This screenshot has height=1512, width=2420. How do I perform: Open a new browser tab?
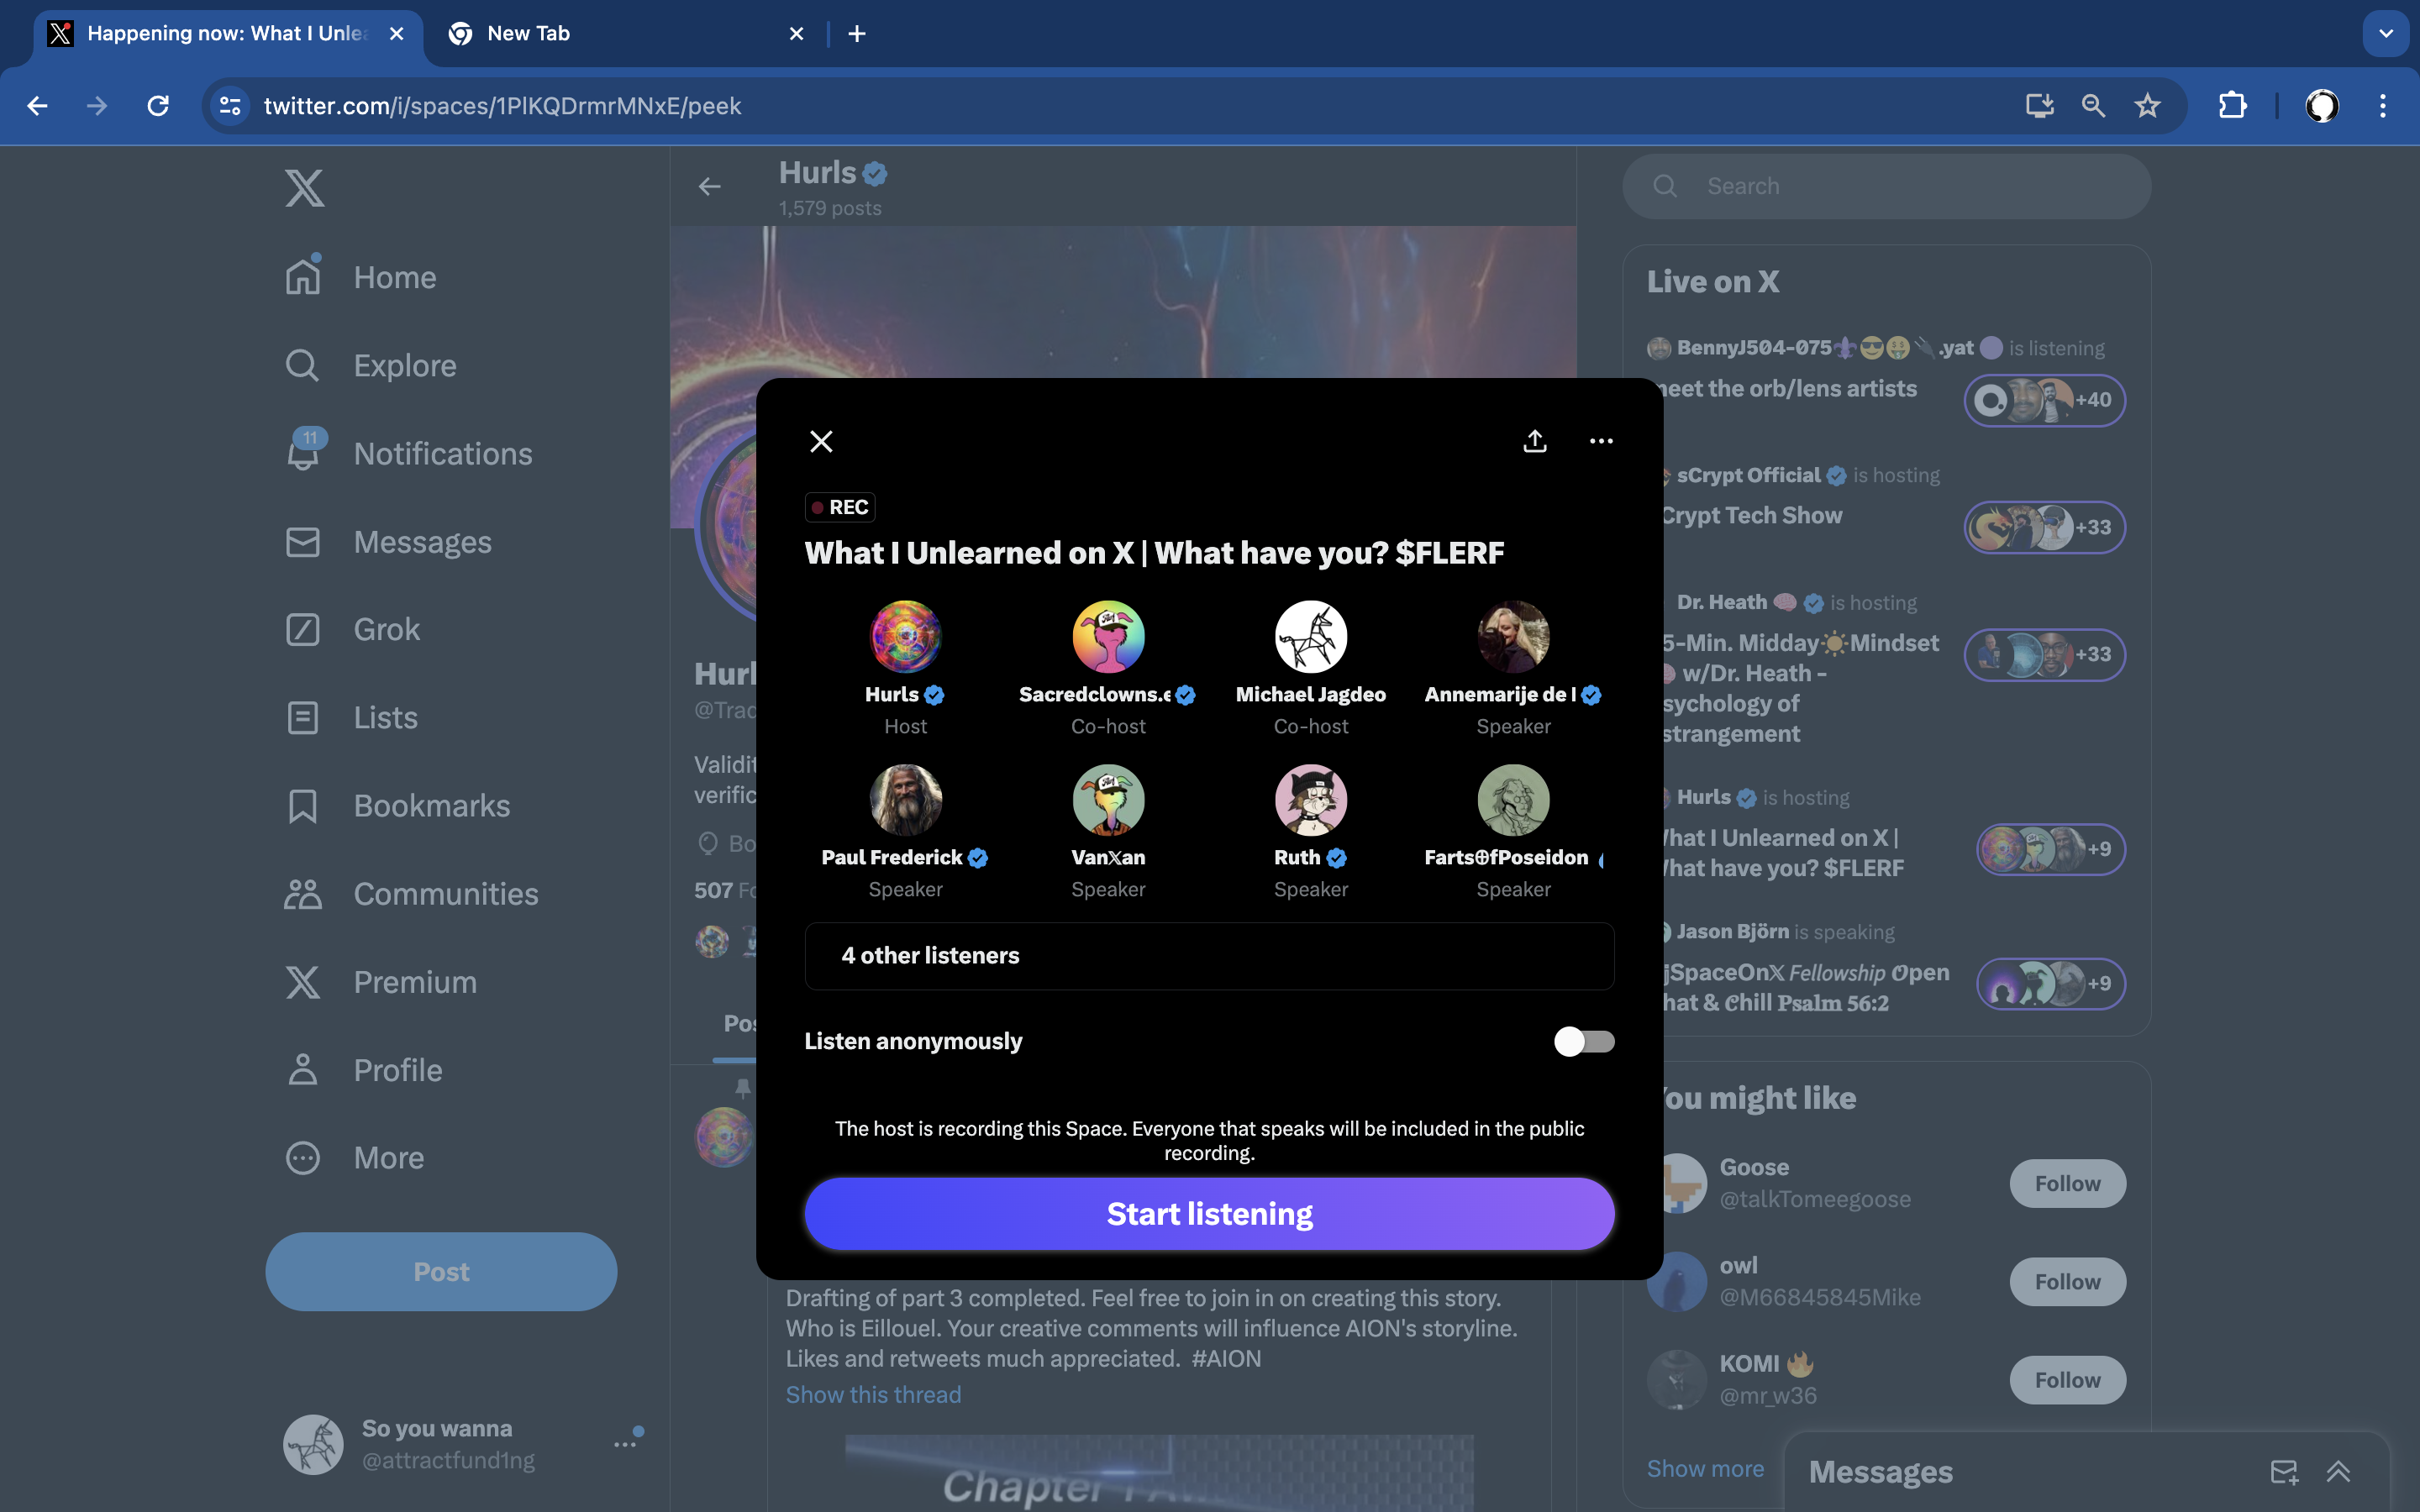click(x=857, y=34)
